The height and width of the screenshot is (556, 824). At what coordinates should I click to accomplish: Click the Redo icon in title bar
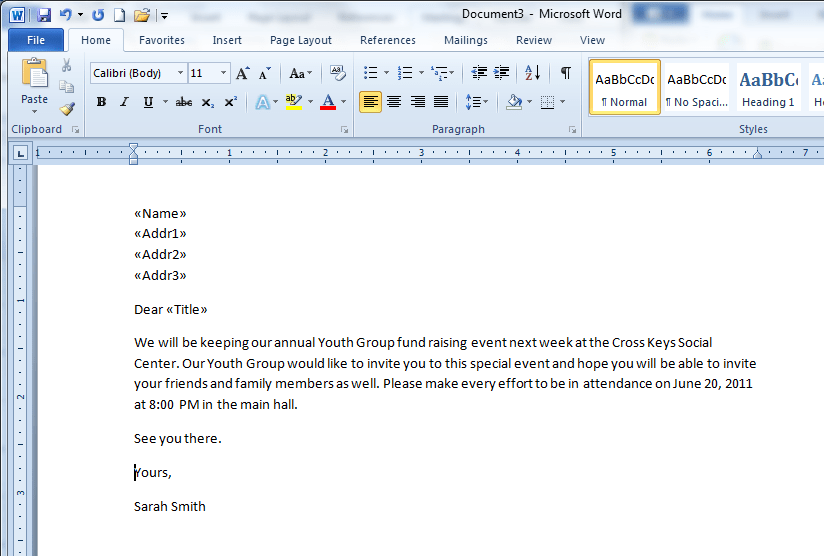point(98,15)
